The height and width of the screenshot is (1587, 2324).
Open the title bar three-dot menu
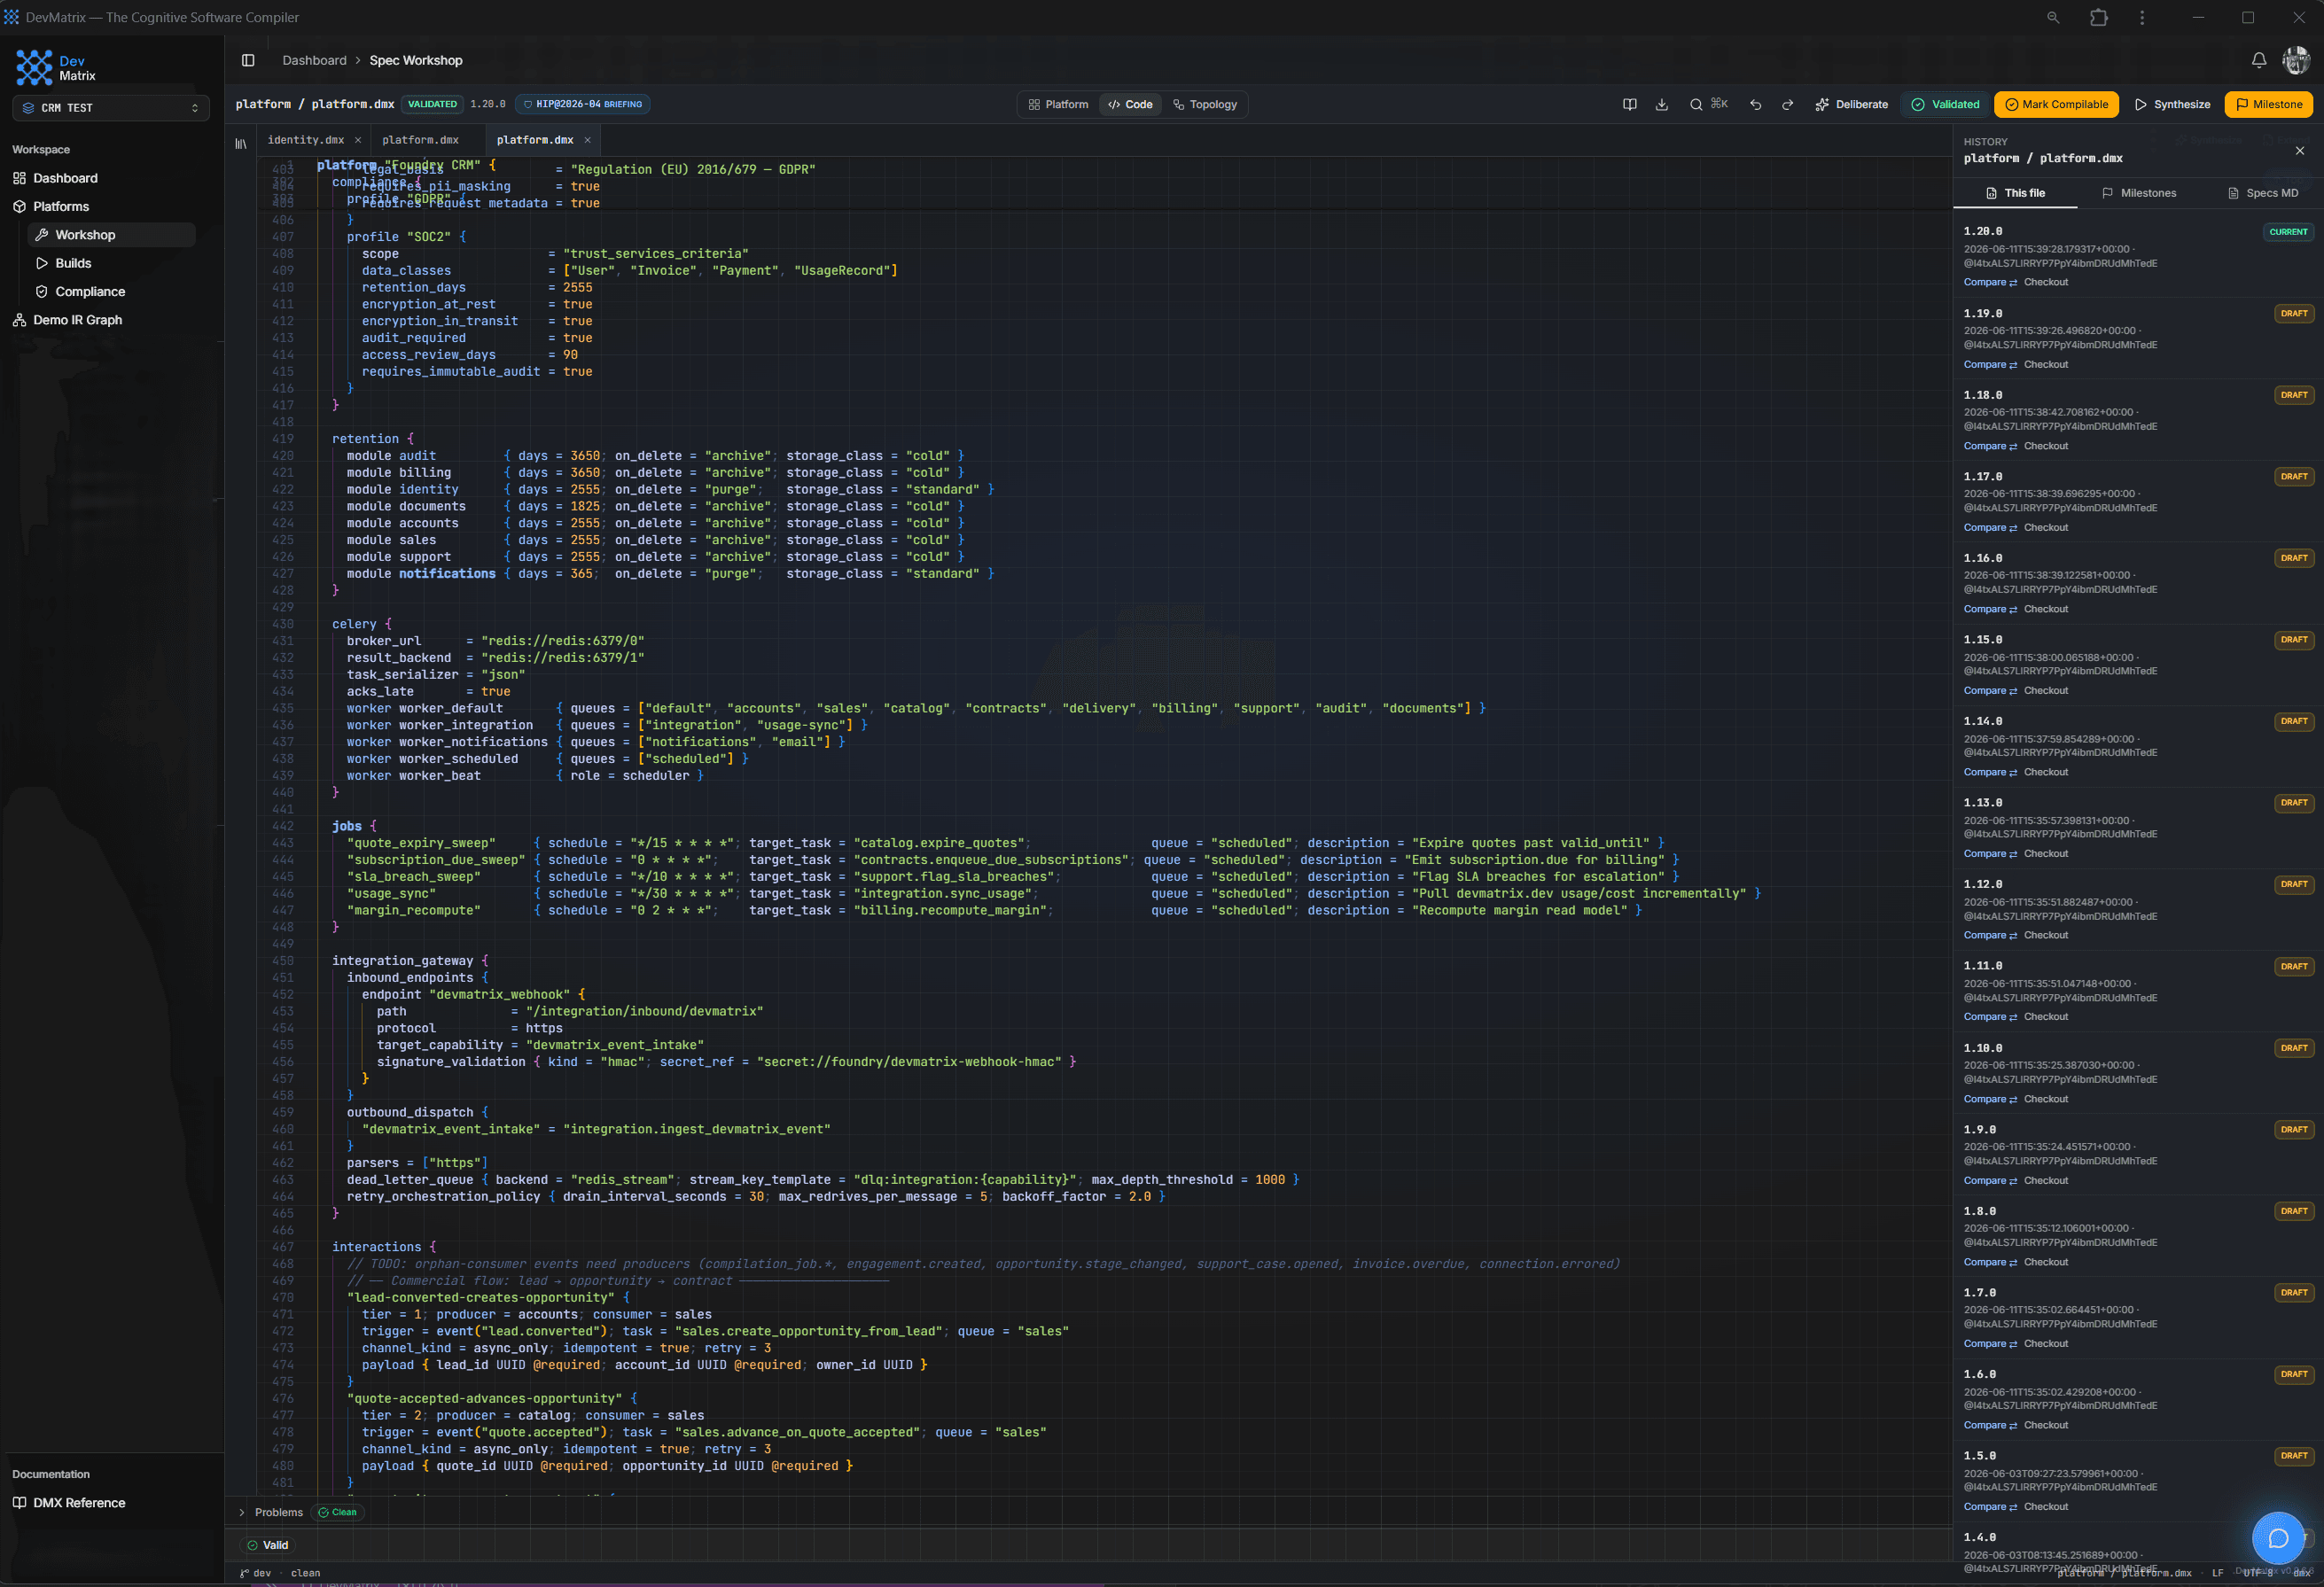point(2141,17)
